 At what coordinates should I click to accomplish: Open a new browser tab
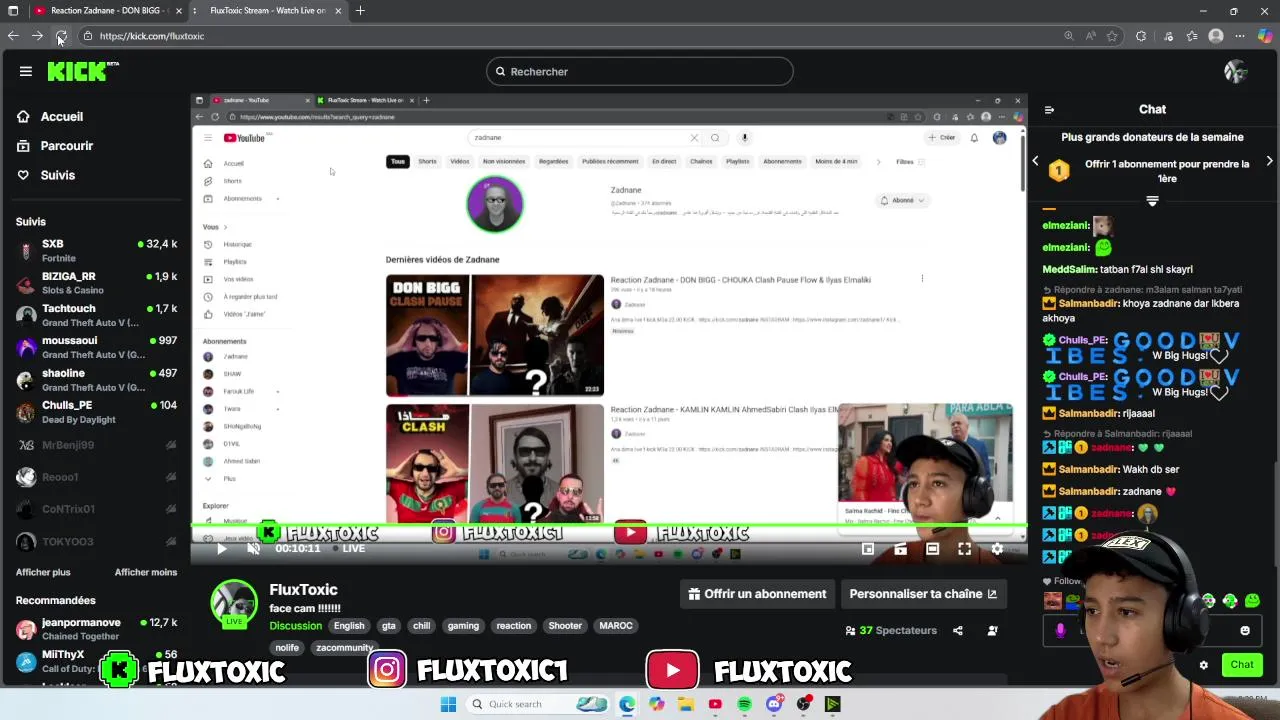click(x=360, y=11)
